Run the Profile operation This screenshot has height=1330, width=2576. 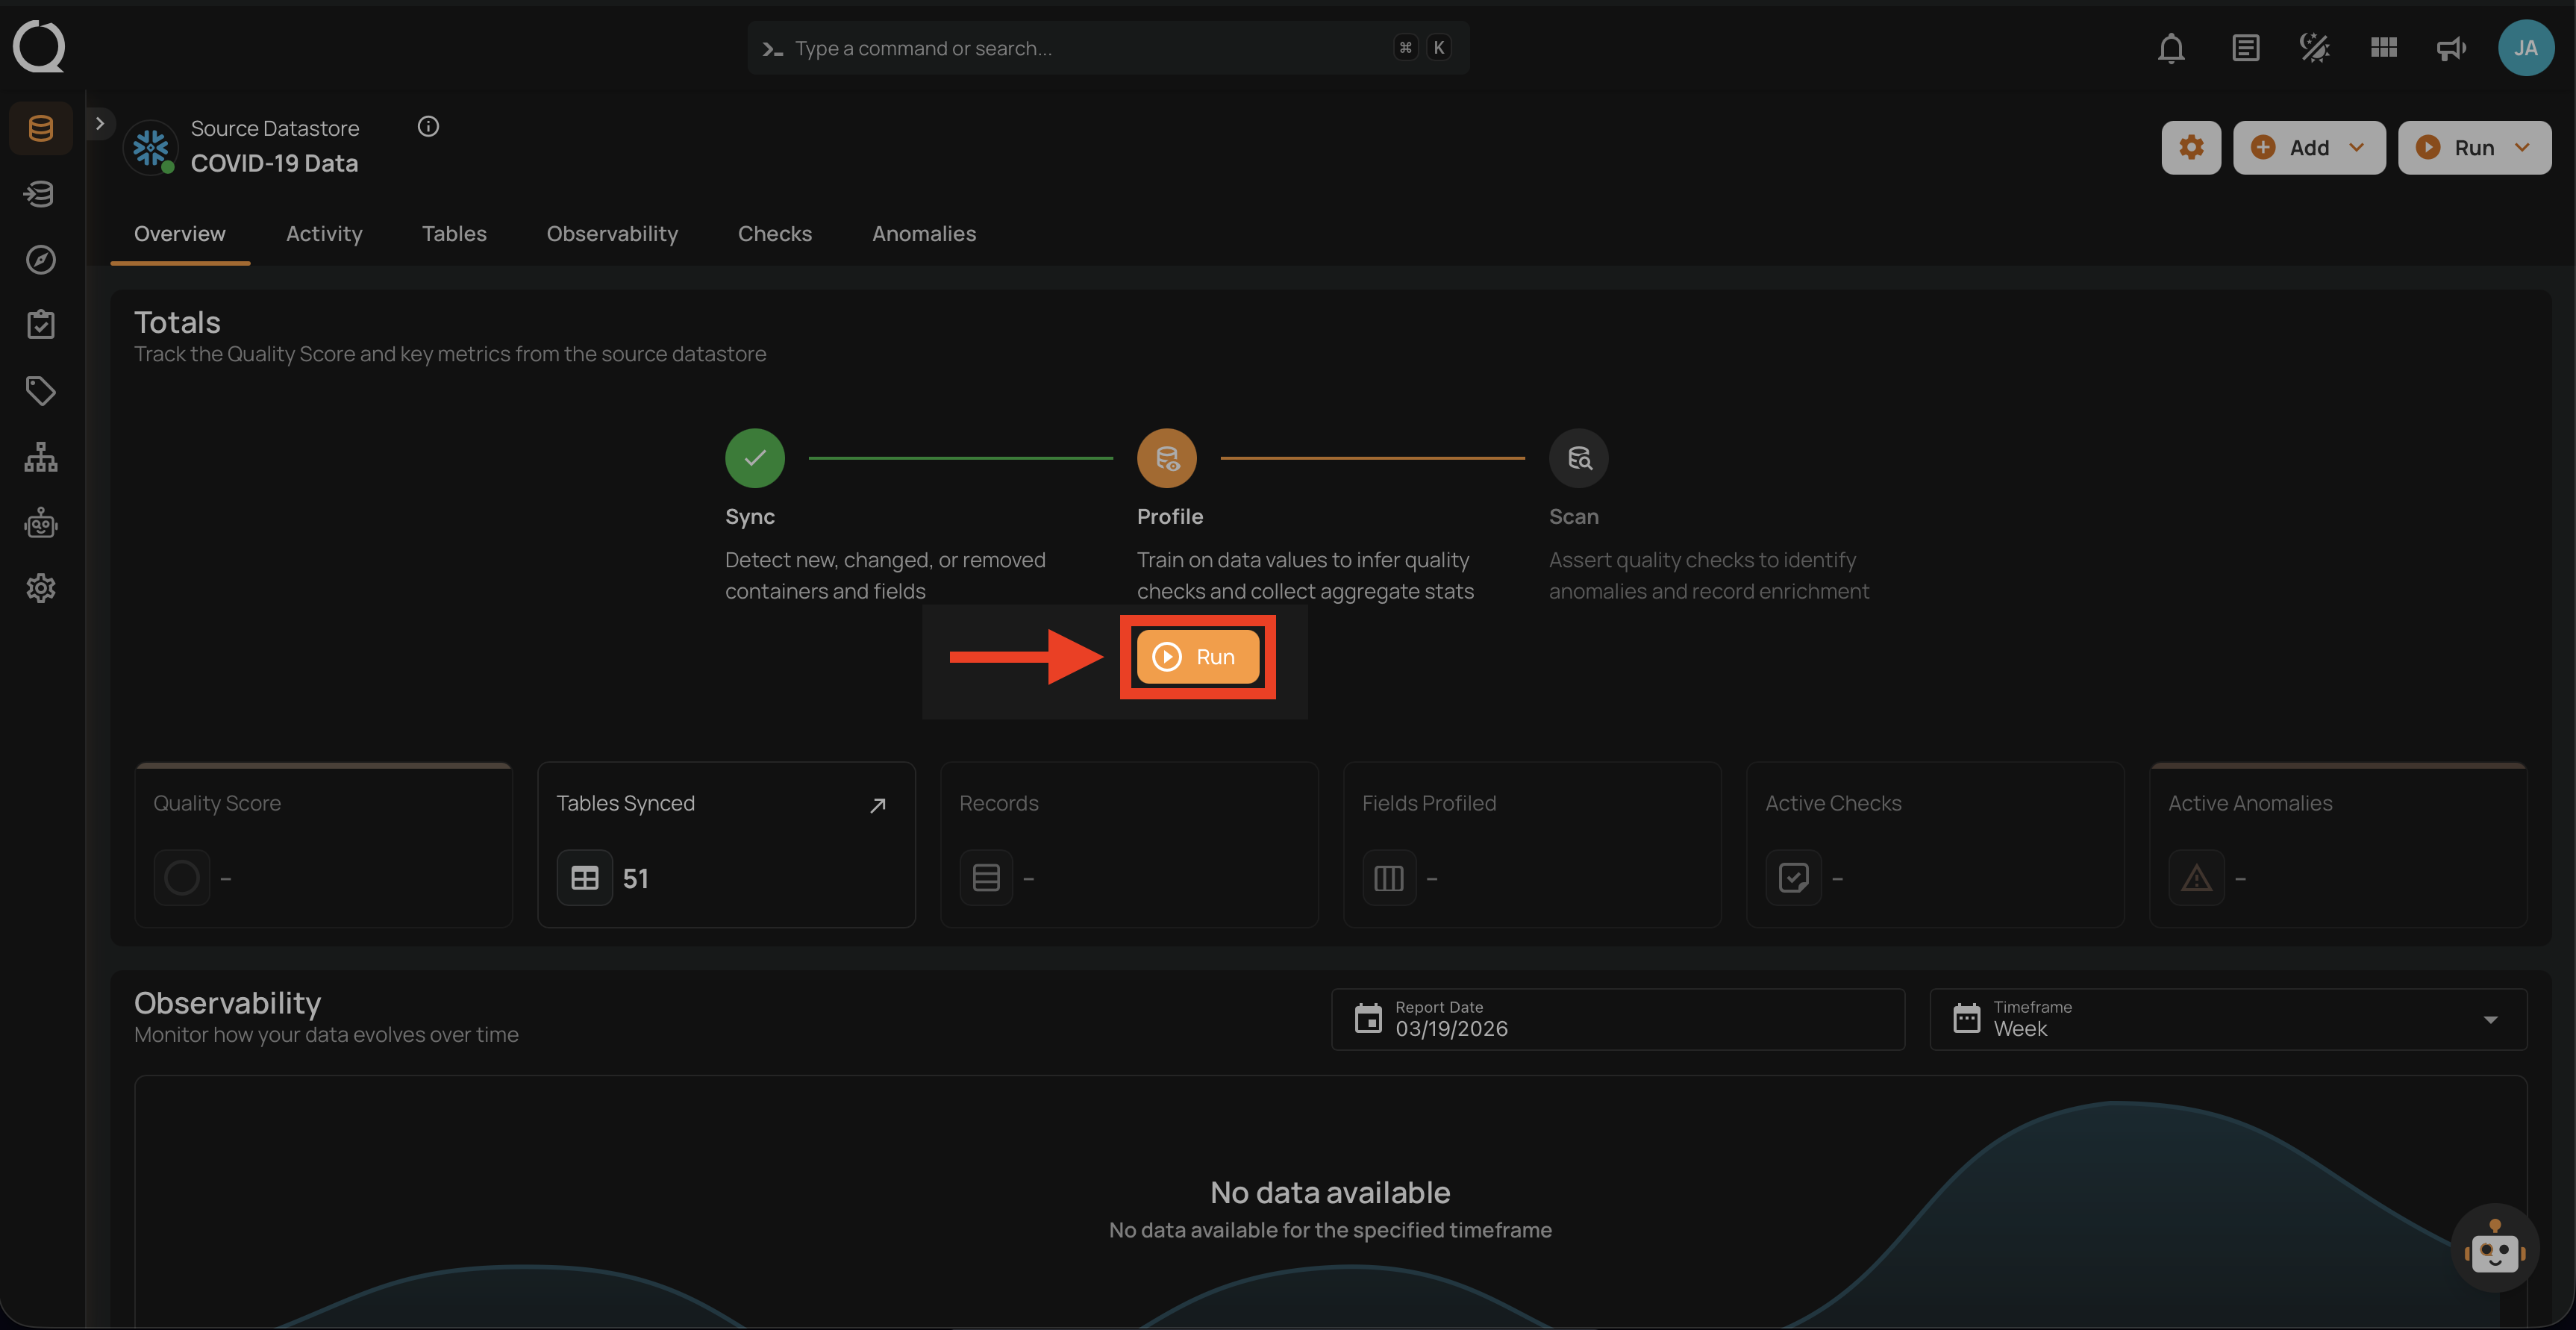[1197, 657]
